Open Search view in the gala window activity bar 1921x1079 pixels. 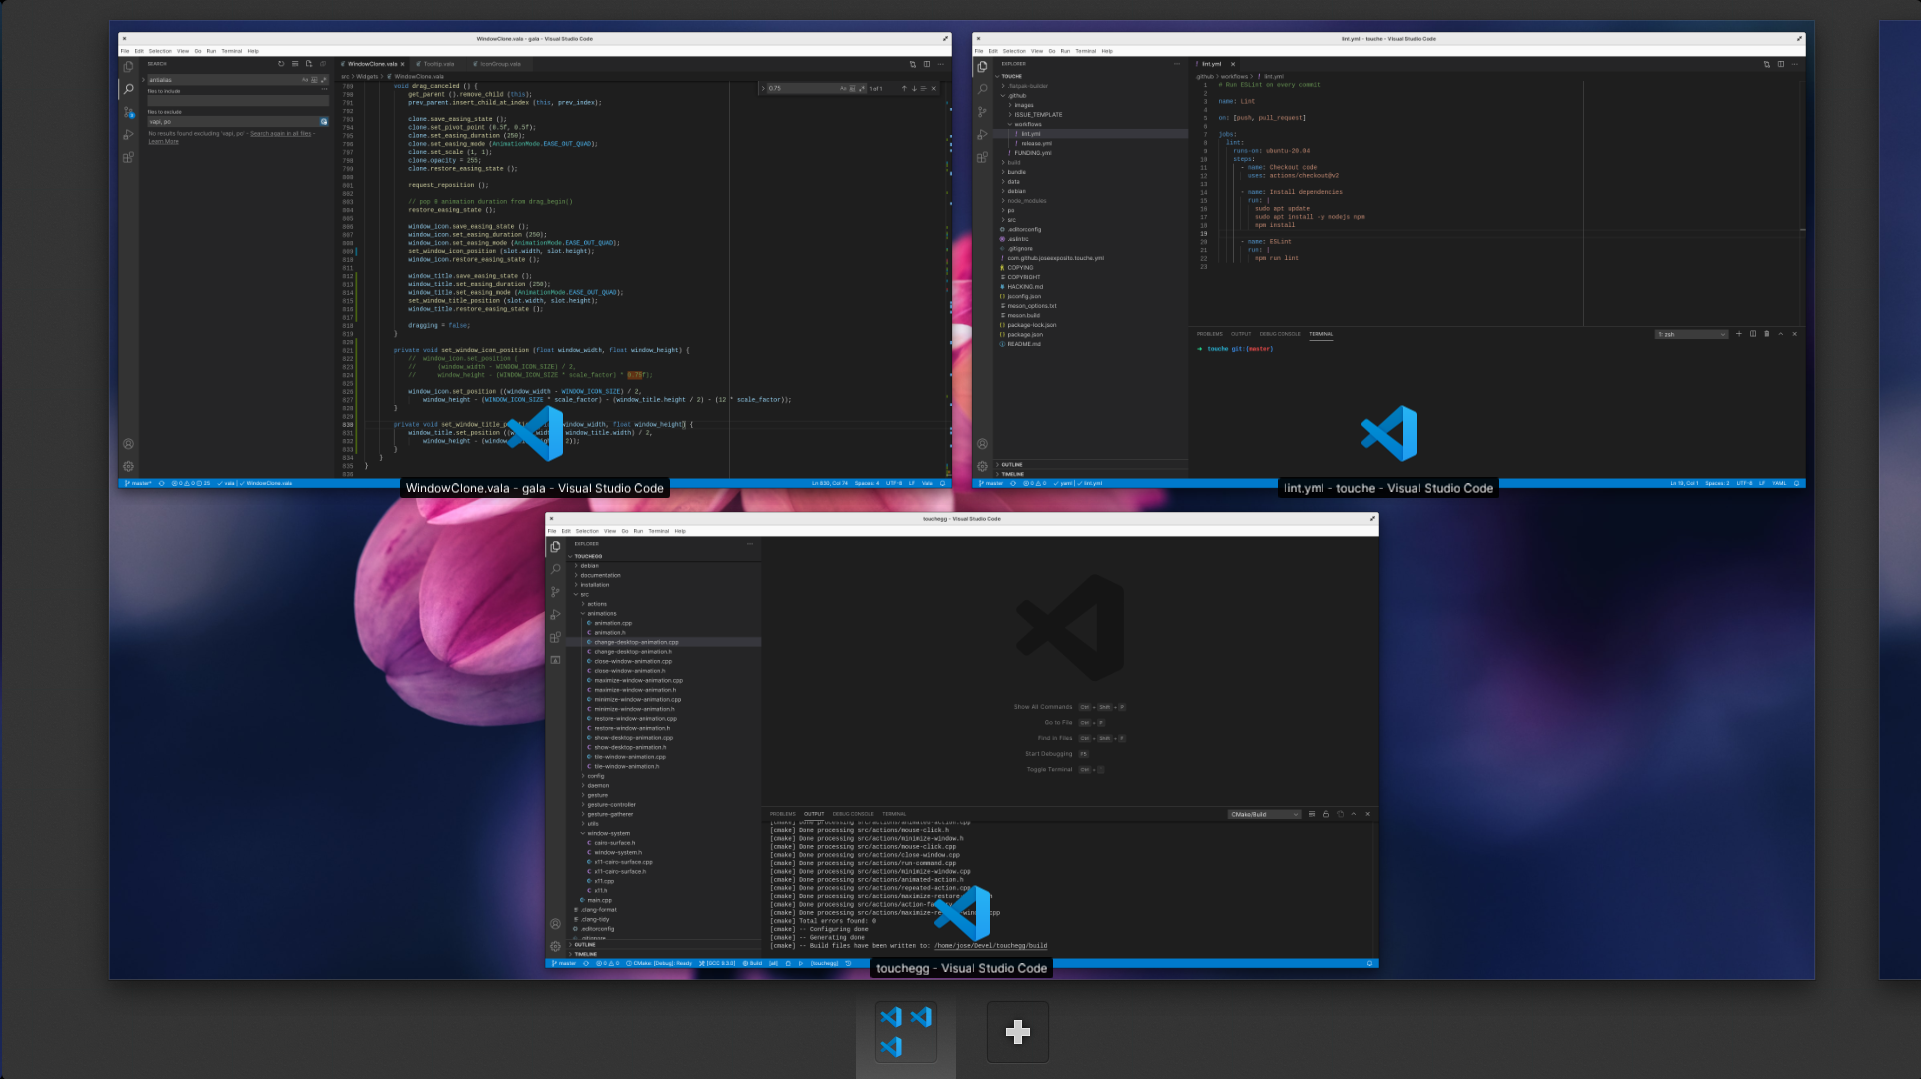pyautogui.click(x=128, y=90)
